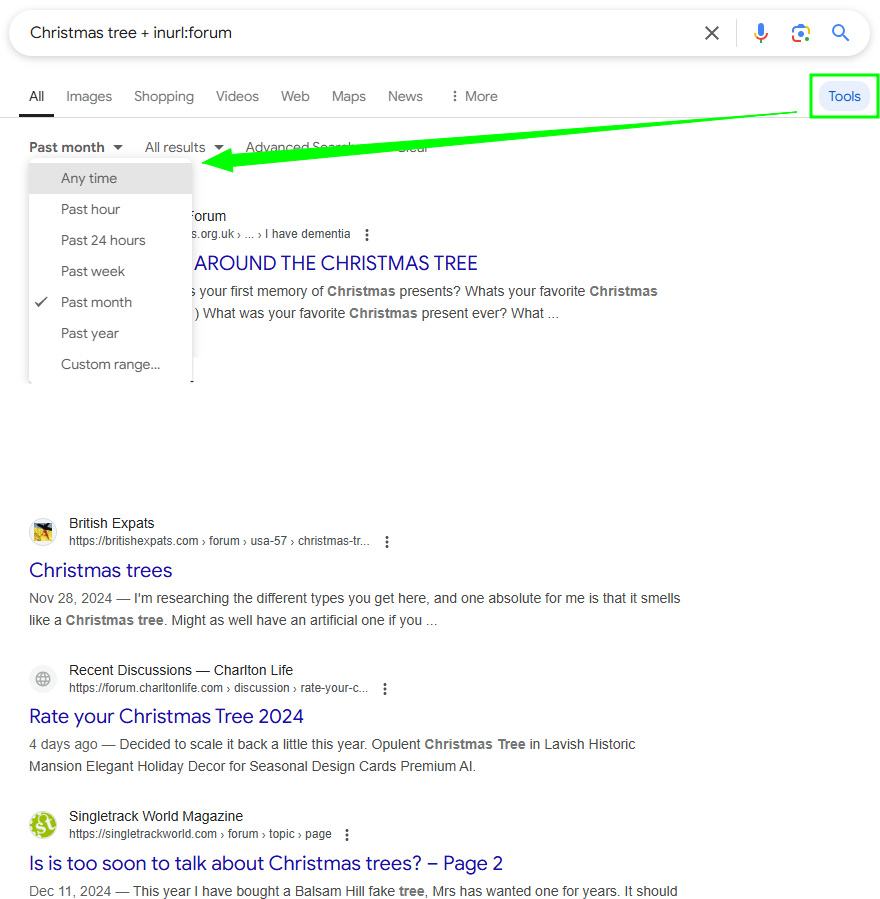Viewport: 880px width, 899px height.
Task: Open Google Lens image search icon
Action: click(800, 33)
